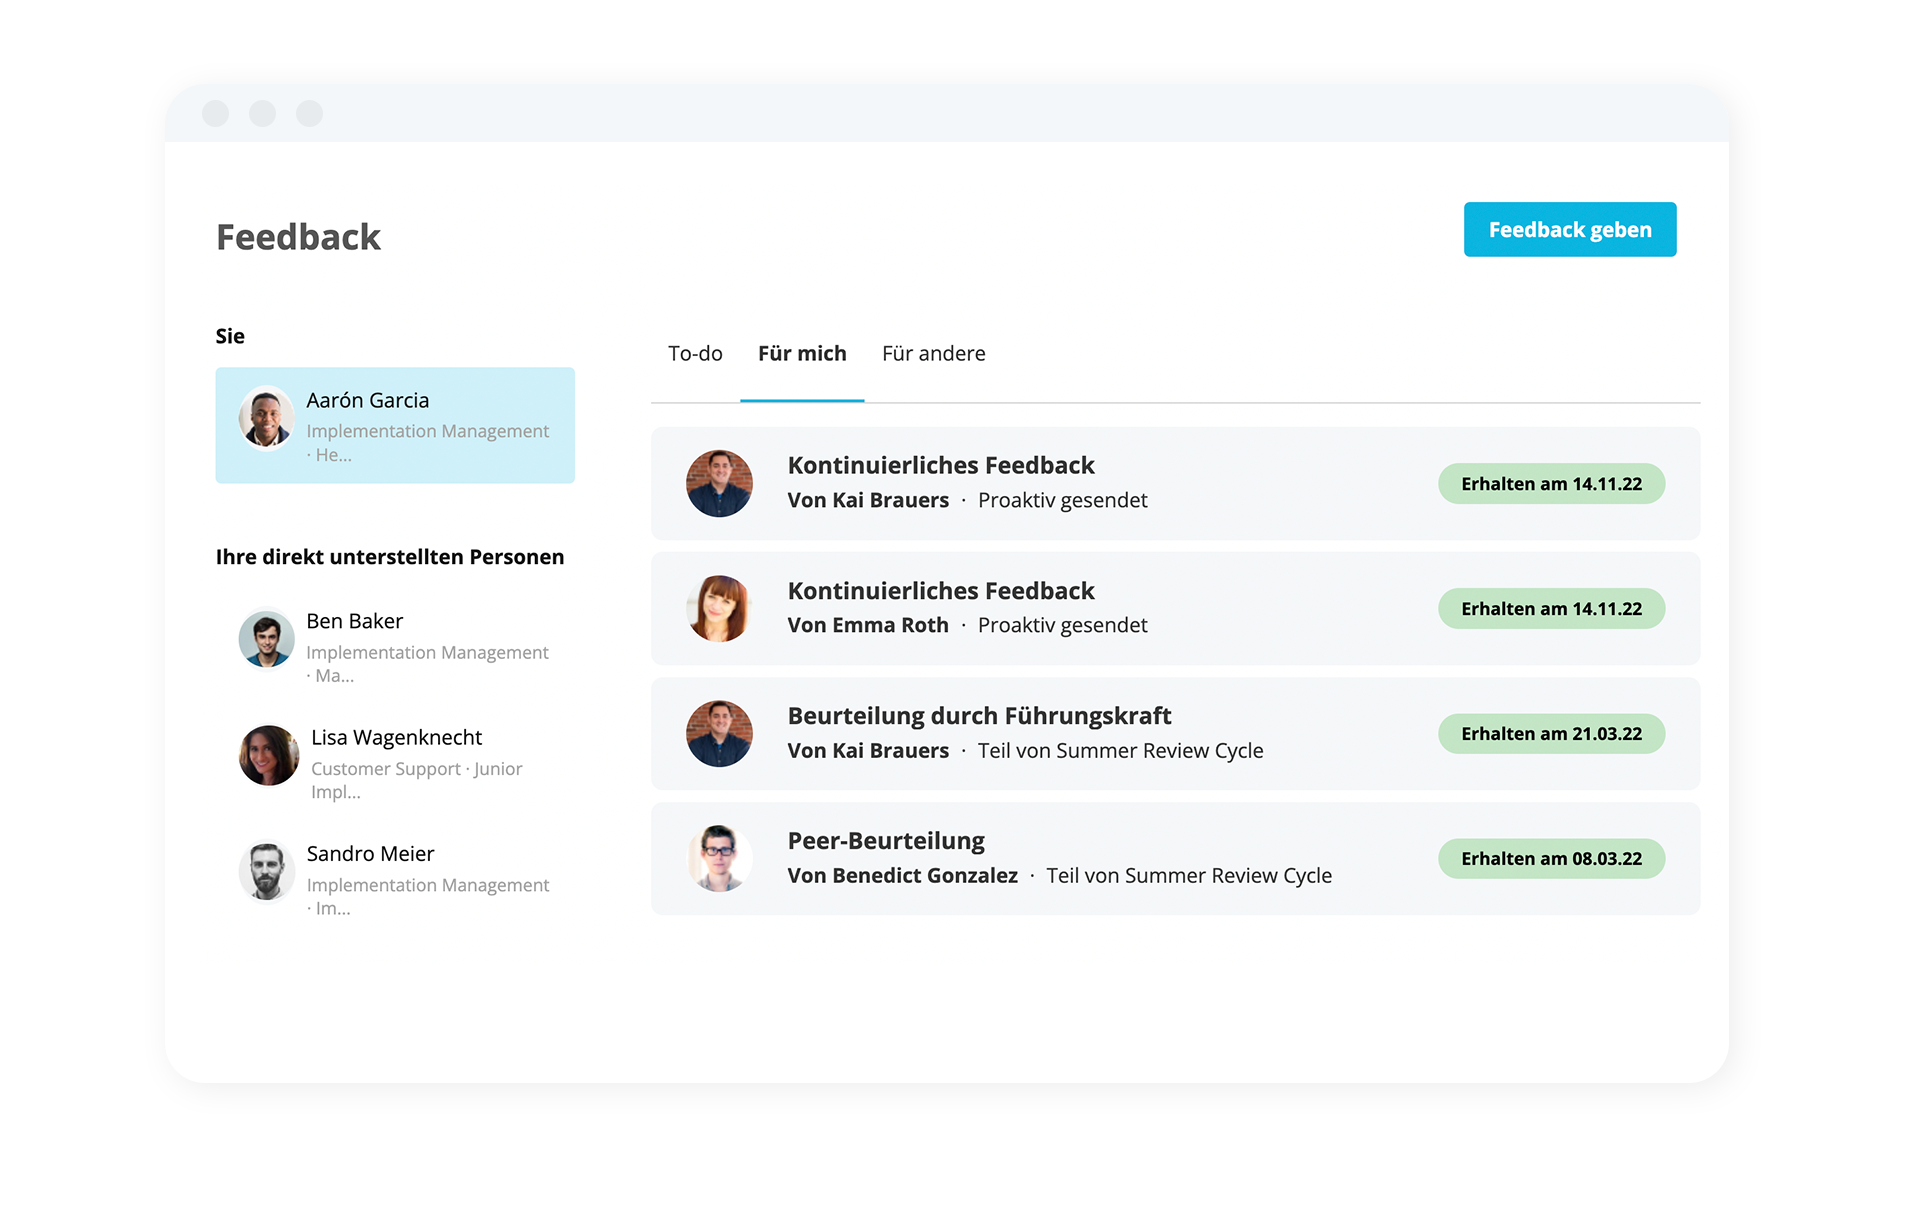Switch to the 'Für andere' tab
1920x1226 pixels.
[935, 353]
